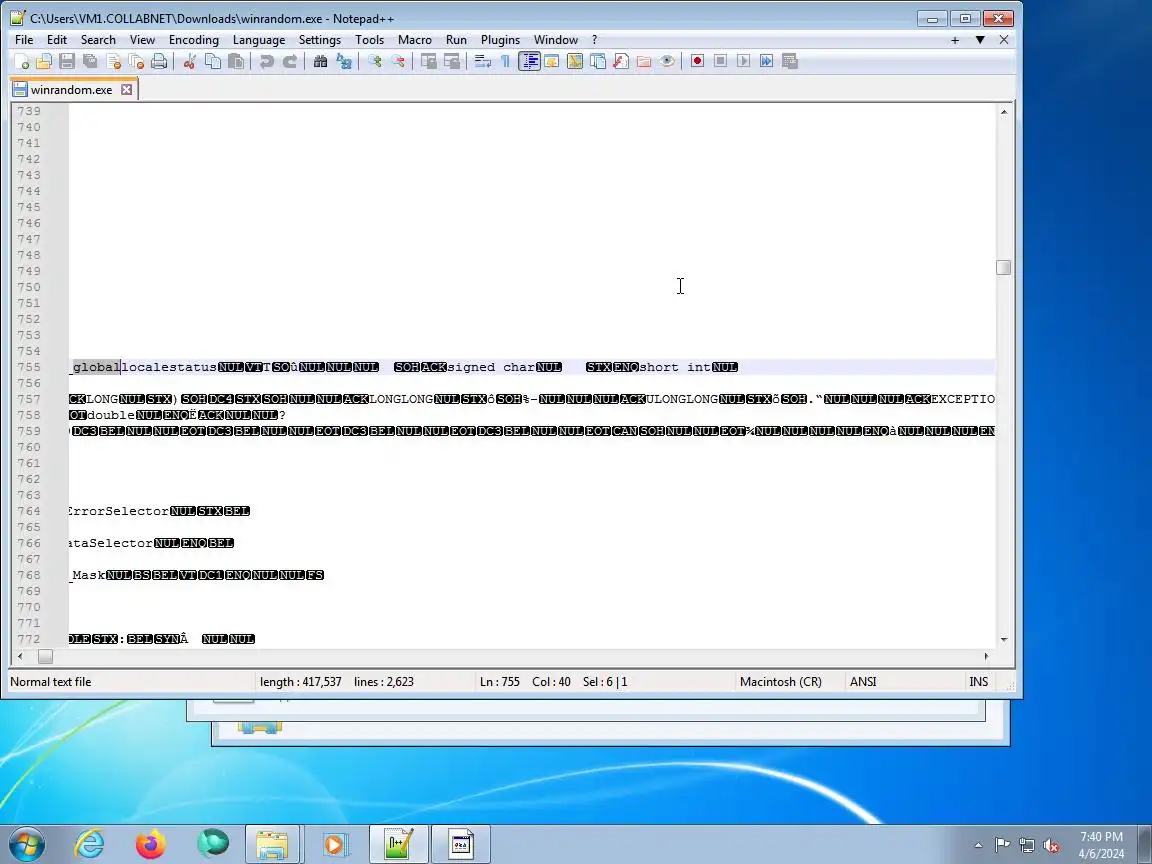Click the vertical scrollbar thumb
The height and width of the screenshot is (864, 1152).
1004,267
